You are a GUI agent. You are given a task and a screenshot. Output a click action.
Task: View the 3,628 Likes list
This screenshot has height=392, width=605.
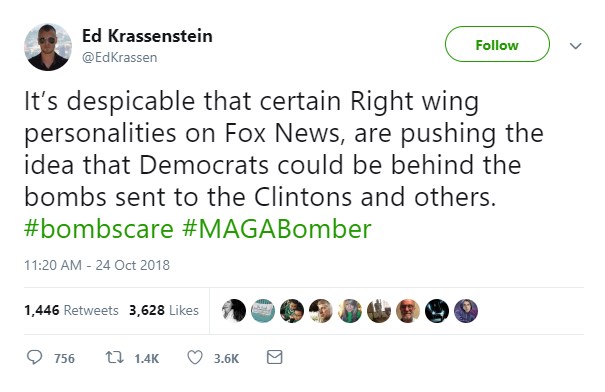pyautogui.click(x=164, y=310)
